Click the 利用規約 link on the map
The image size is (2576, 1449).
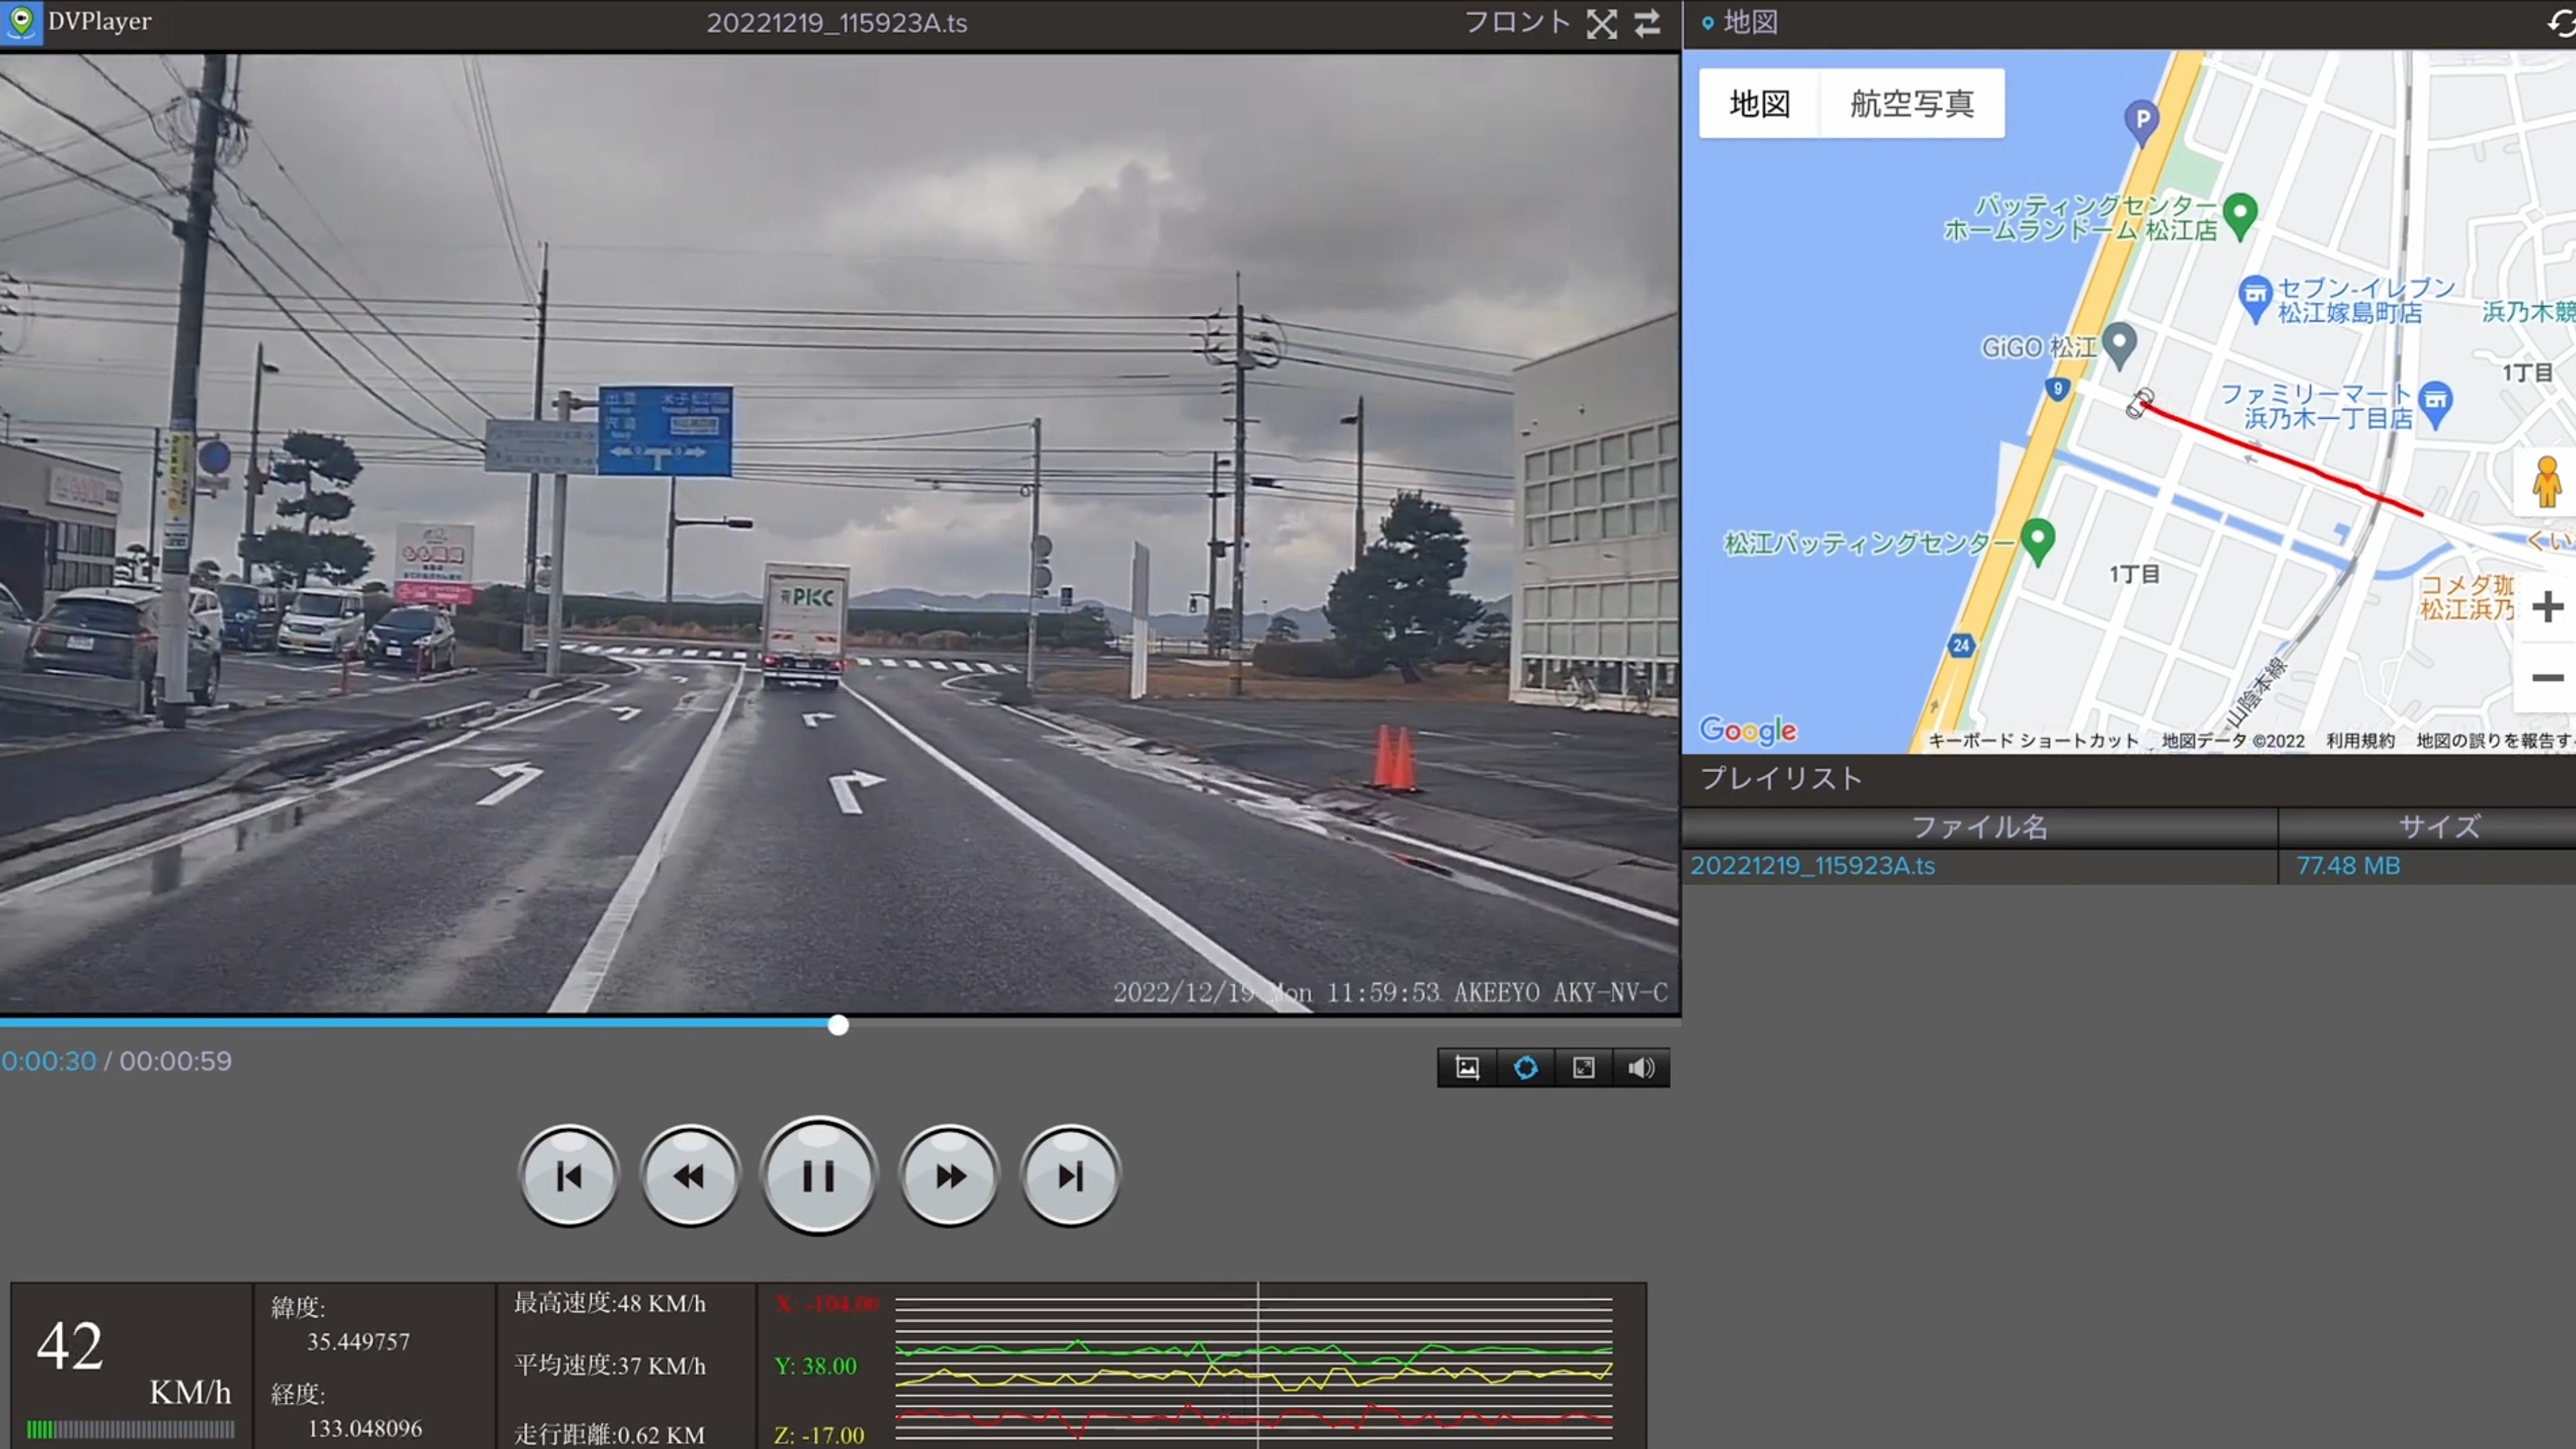[2359, 740]
